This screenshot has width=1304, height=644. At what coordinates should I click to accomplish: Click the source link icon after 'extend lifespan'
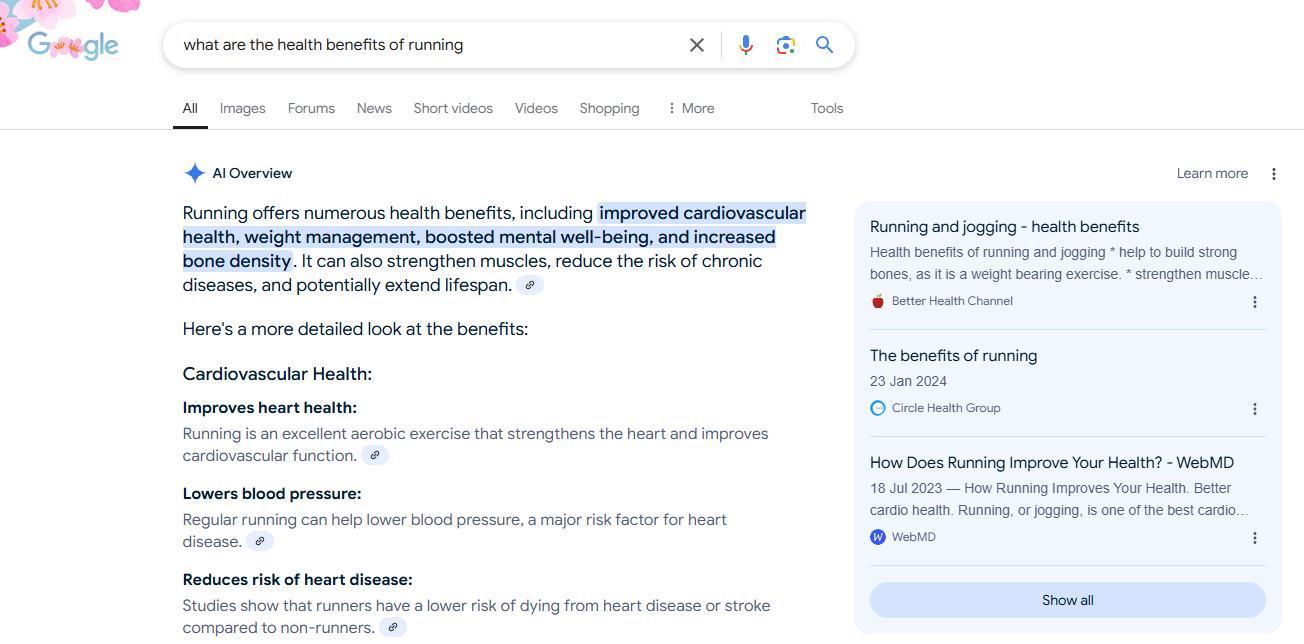[x=531, y=286]
